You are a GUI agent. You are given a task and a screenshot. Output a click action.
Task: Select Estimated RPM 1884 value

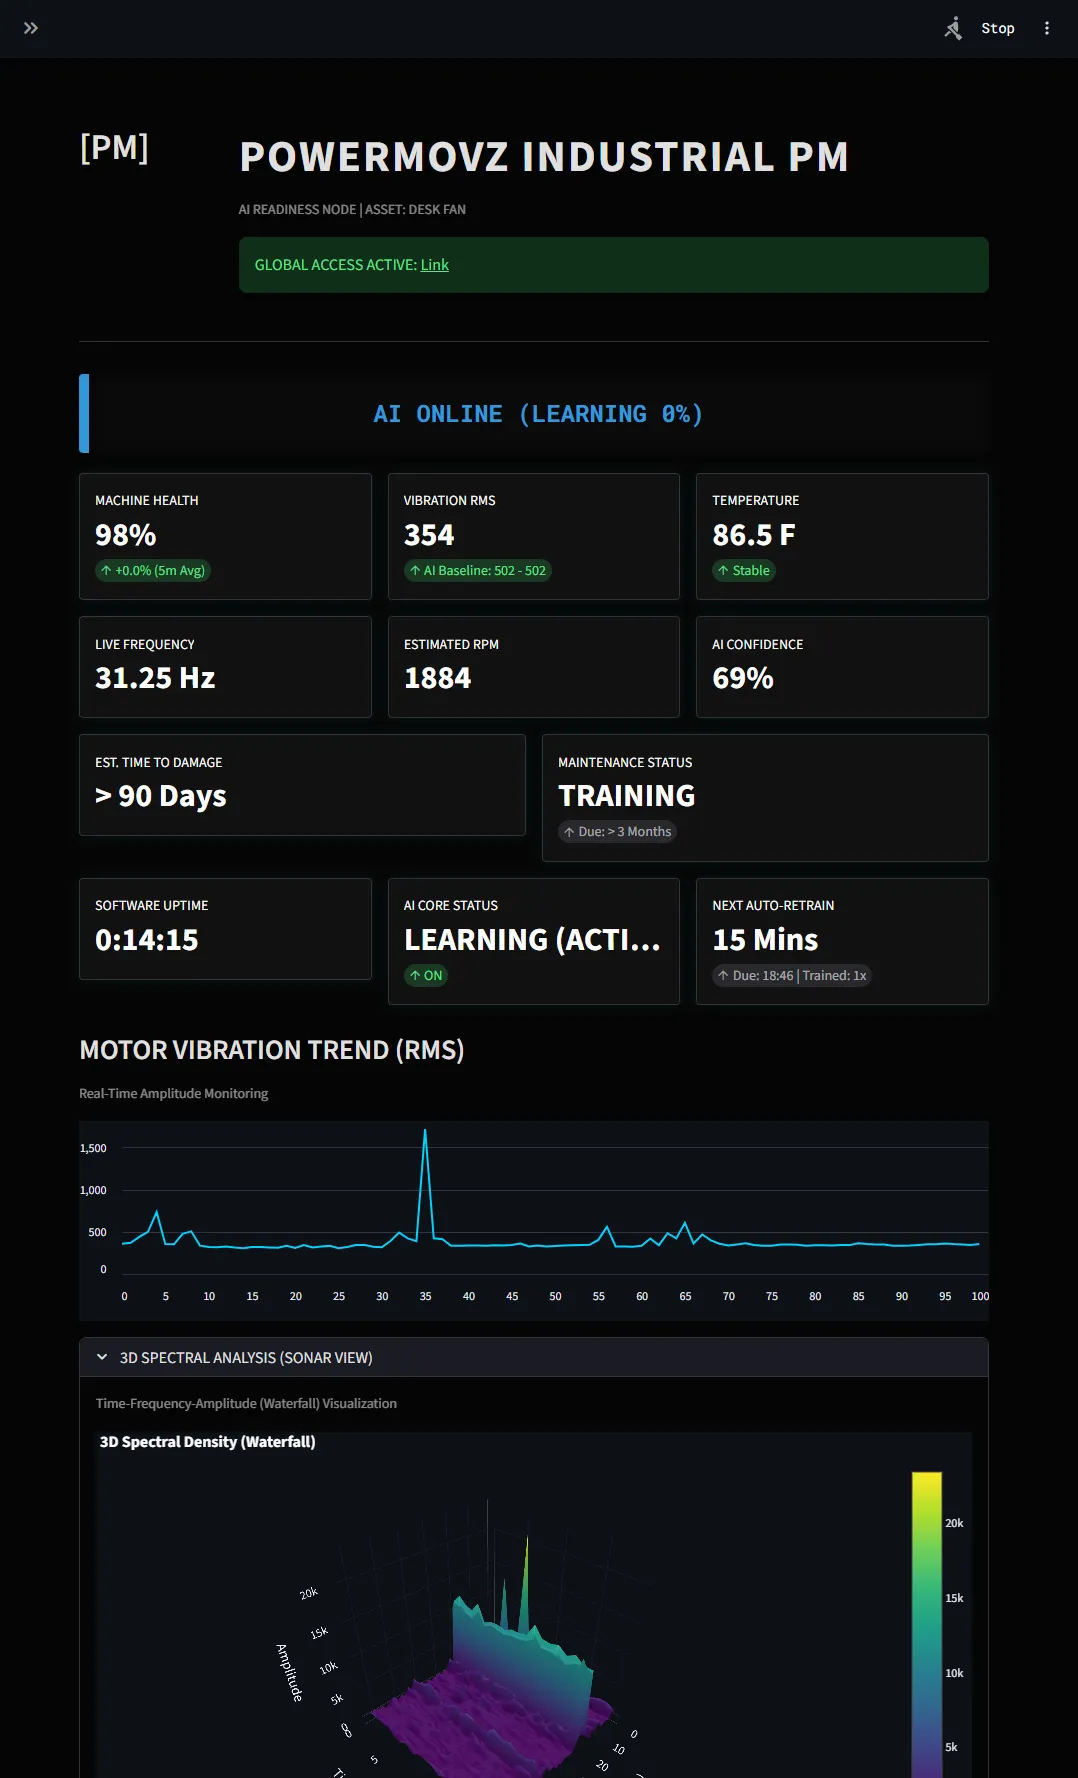tap(437, 678)
